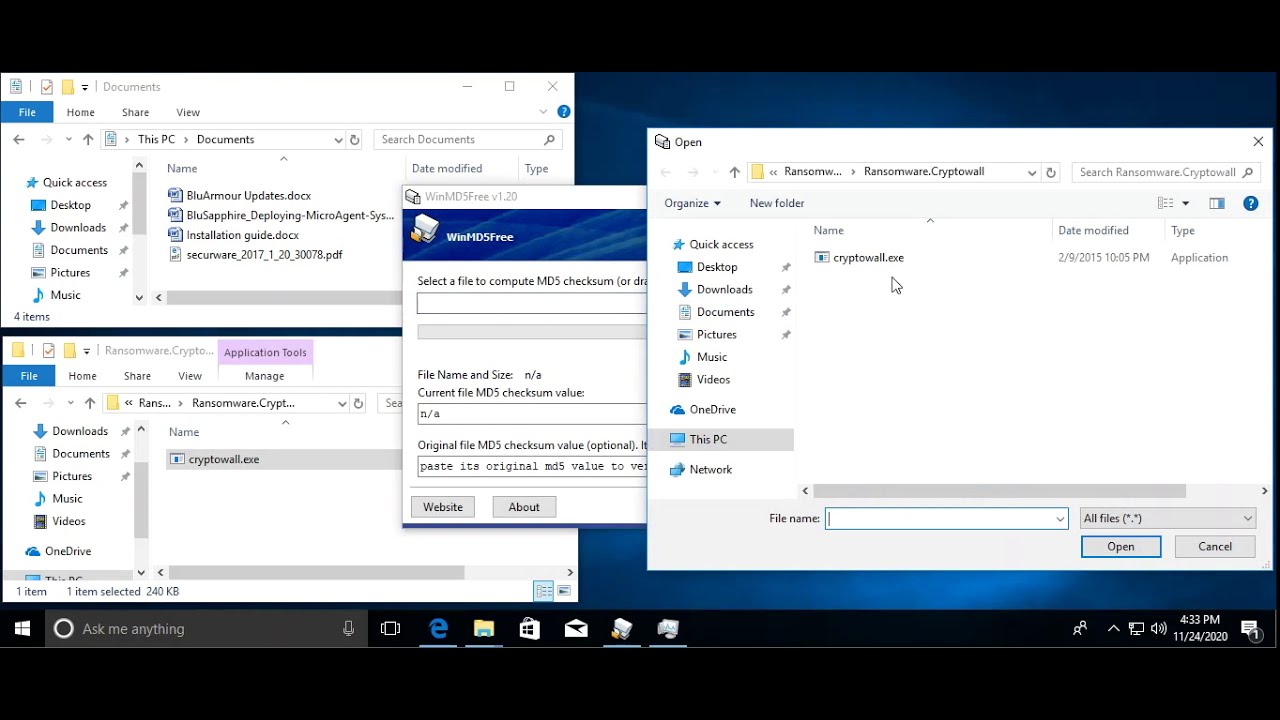Click the Open button in Open dialog
Screen dimensions: 1280x720
point(1121,546)
